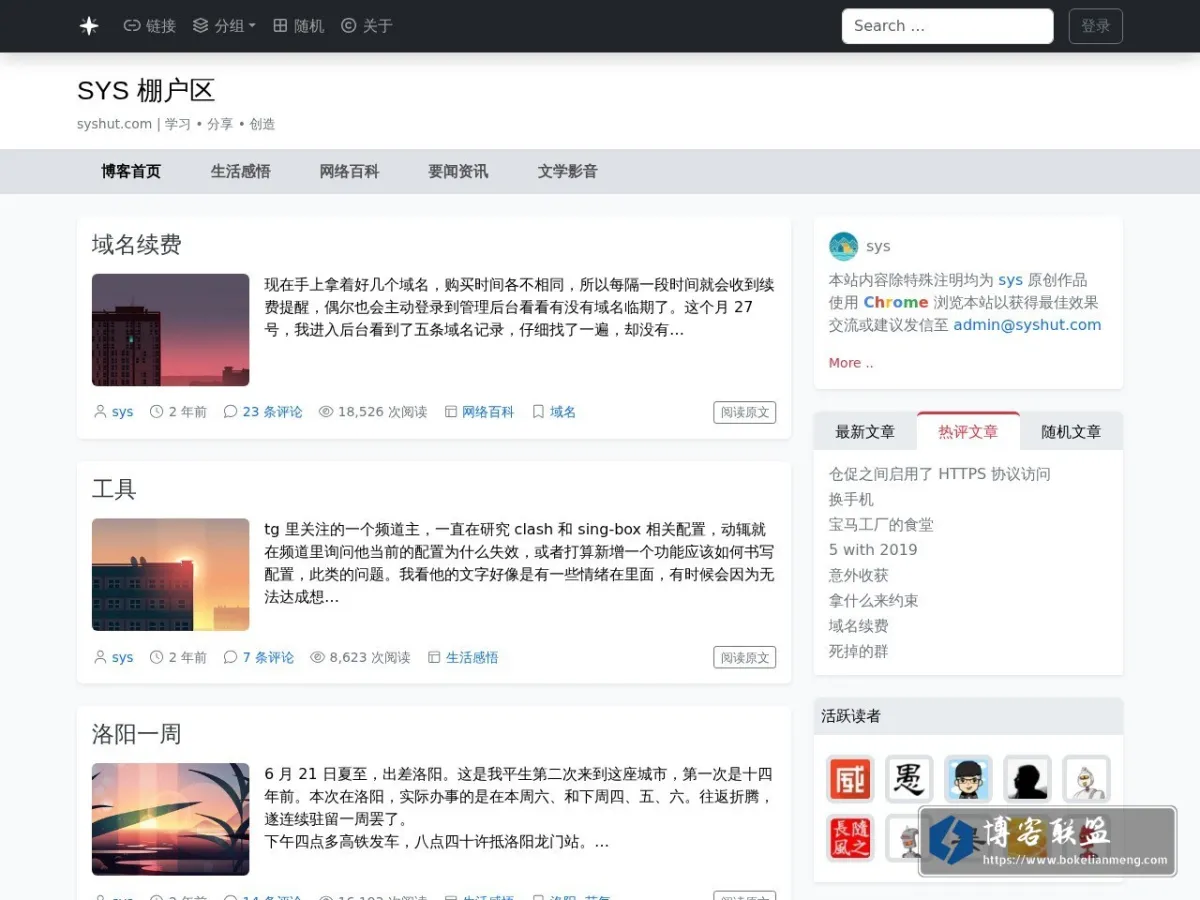
Task: Click the star site logo icon
Action: [89, 26]
